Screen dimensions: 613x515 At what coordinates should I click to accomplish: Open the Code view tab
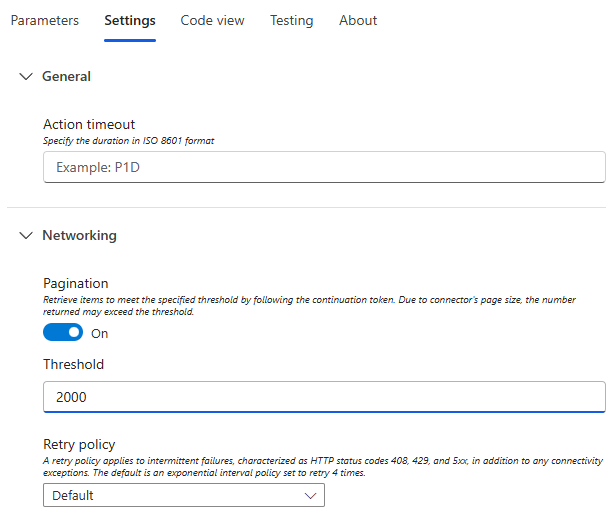point(212,21)
